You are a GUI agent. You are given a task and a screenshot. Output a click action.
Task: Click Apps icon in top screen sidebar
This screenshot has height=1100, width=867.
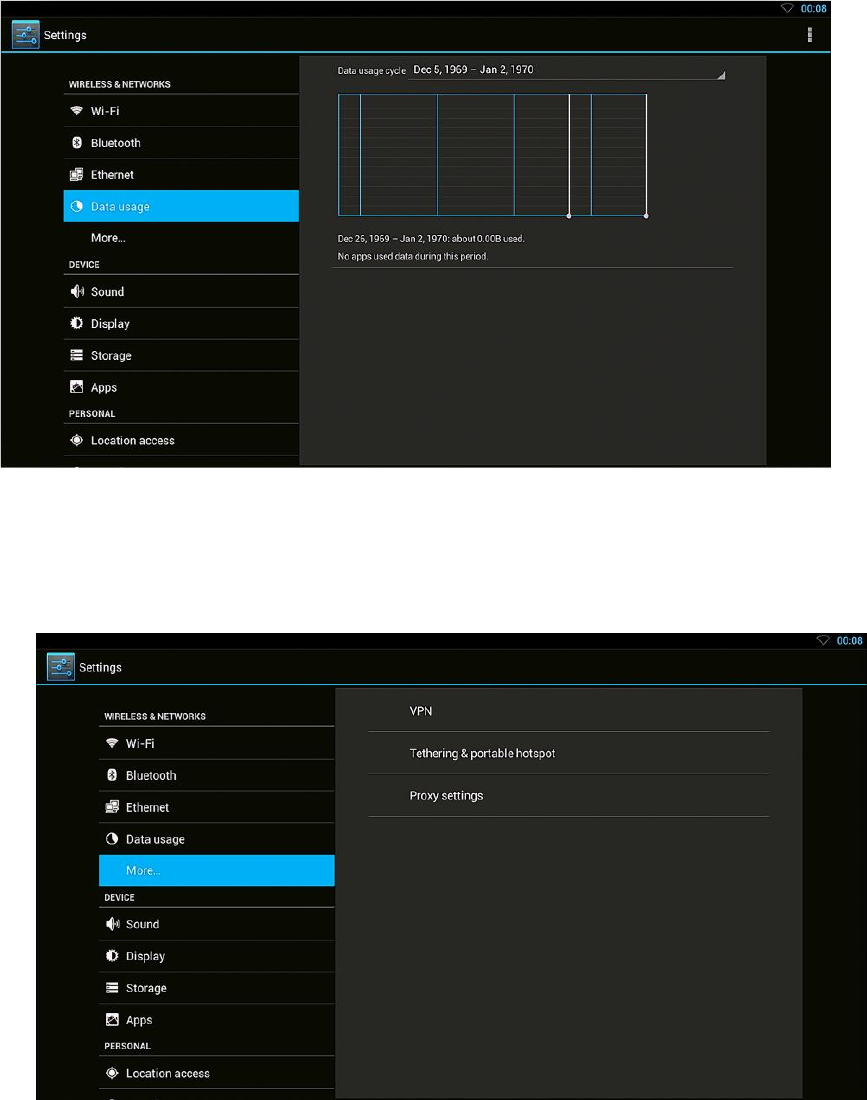tap(76, 387)
